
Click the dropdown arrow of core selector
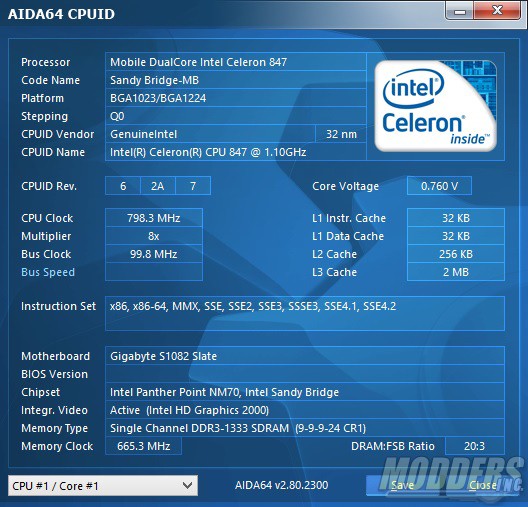pyautogui.click(x=187, y=485)
